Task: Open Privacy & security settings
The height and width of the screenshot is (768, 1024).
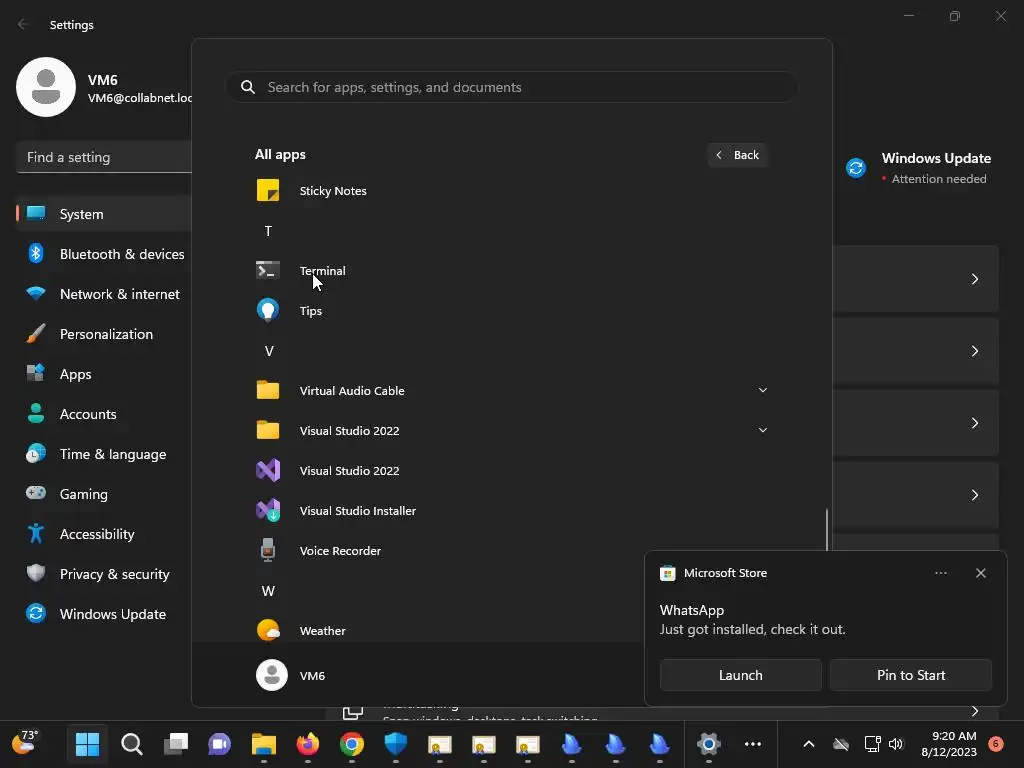Action: tap(104, 574)
